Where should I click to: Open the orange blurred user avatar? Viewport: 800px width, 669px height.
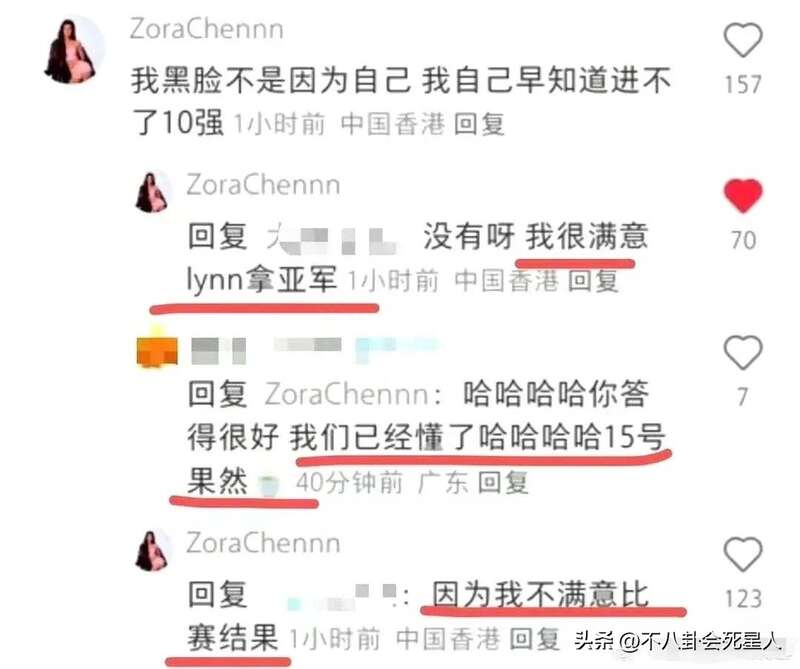click(x=157, y=349)
